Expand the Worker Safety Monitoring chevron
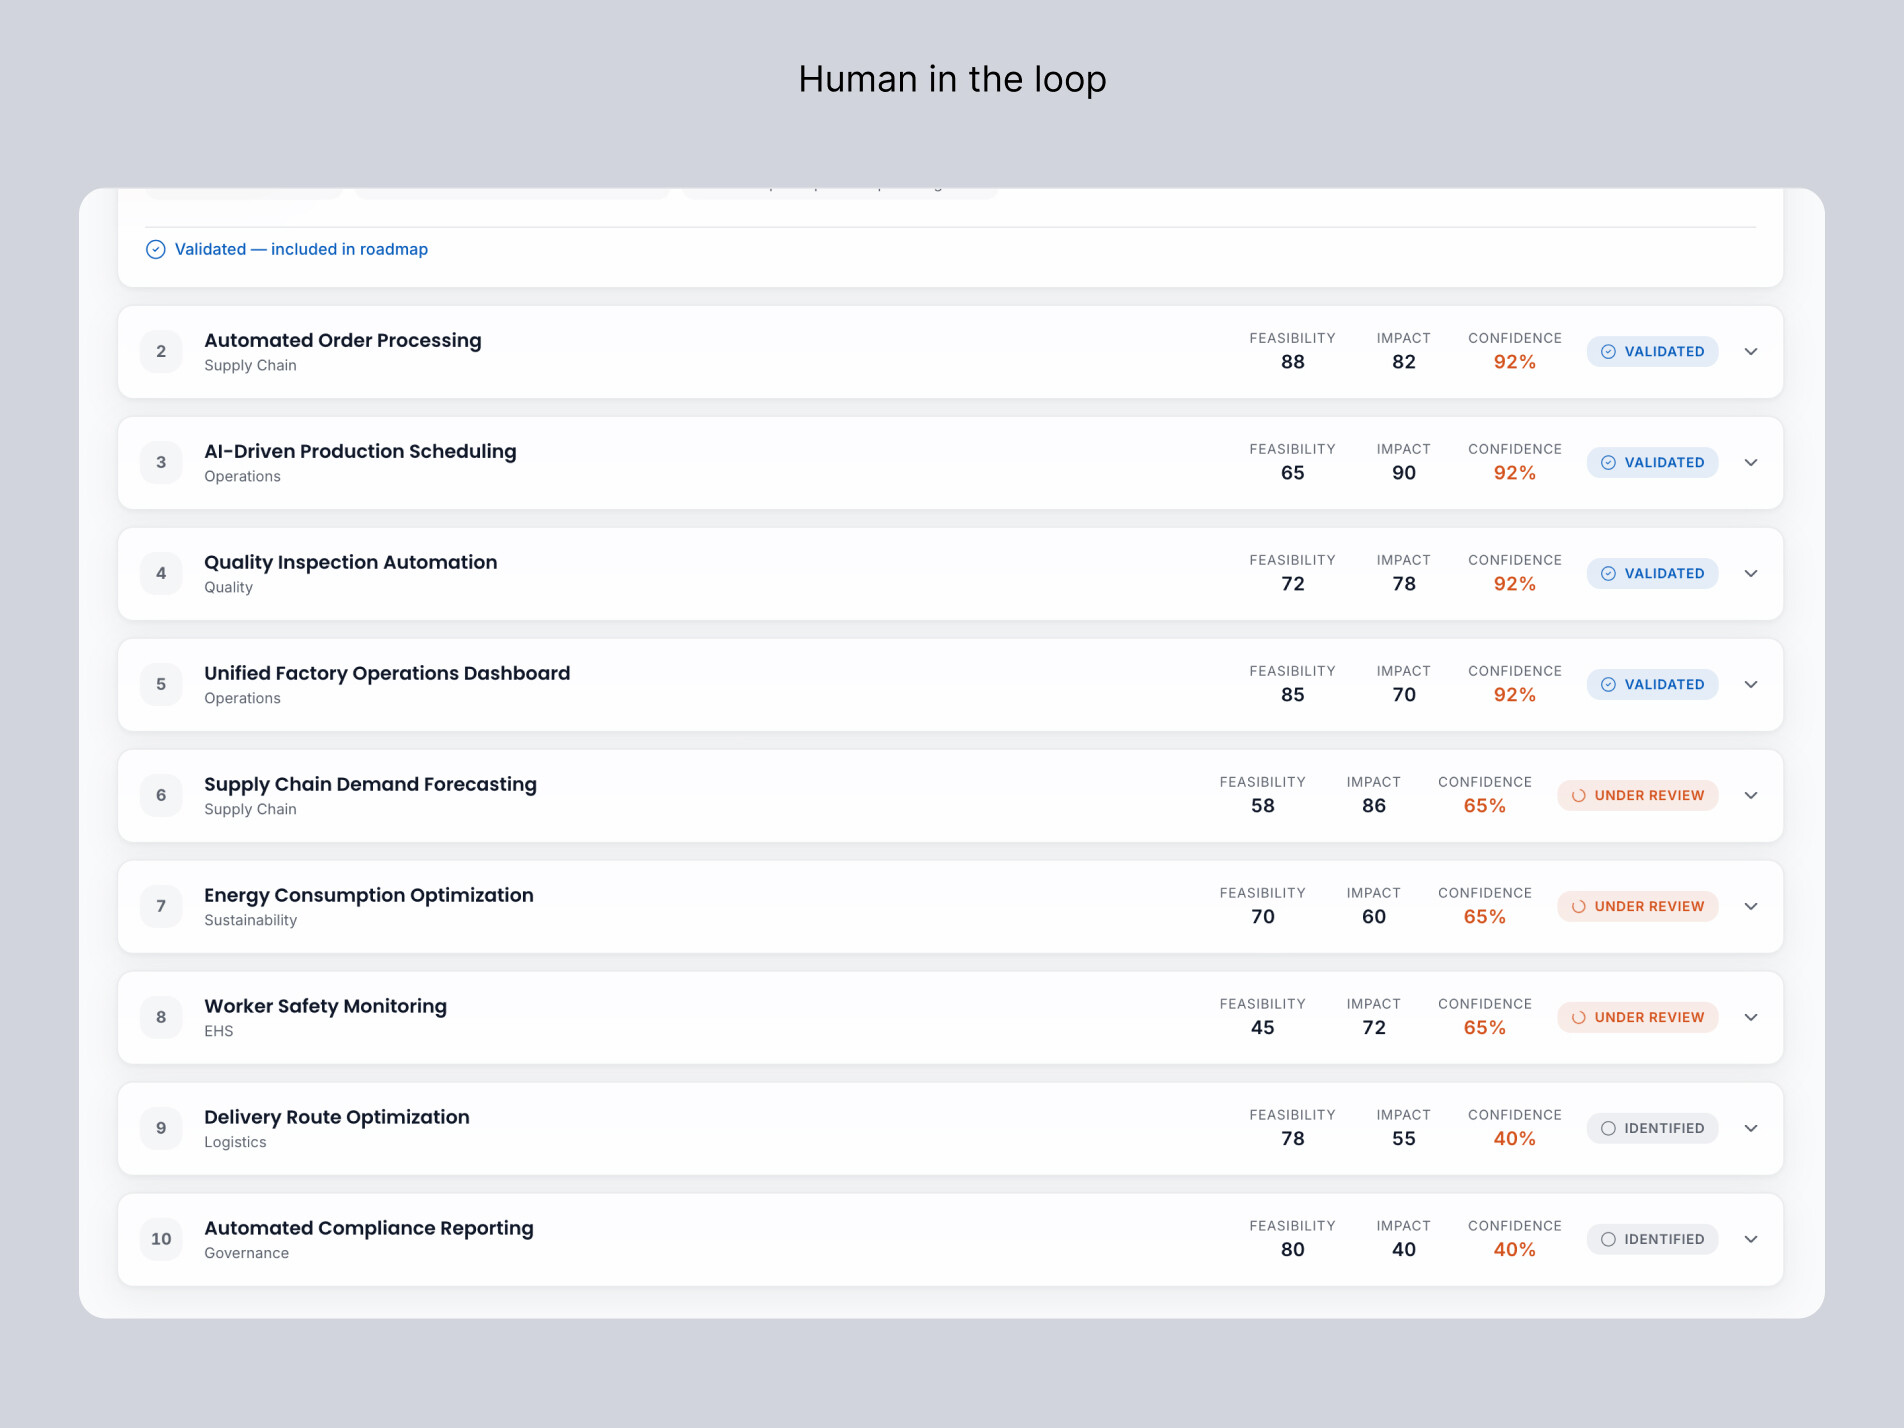1904x1428 pixels. pyautogui.click(x=1751, y=1018)
